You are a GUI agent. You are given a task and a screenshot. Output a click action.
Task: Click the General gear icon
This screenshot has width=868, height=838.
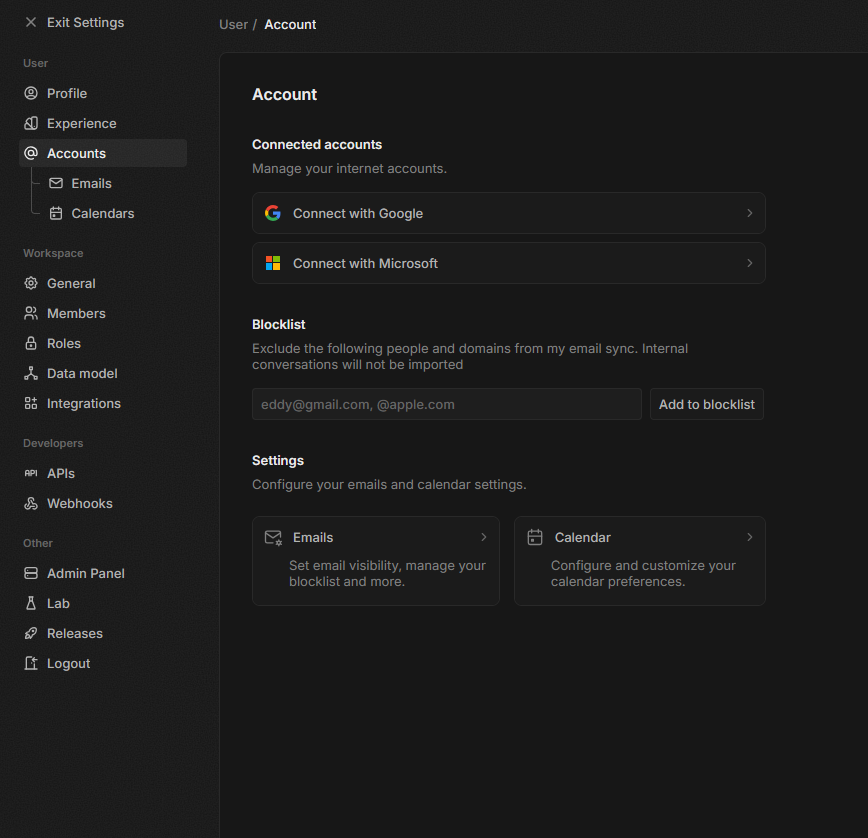click(x=31, y=283)
